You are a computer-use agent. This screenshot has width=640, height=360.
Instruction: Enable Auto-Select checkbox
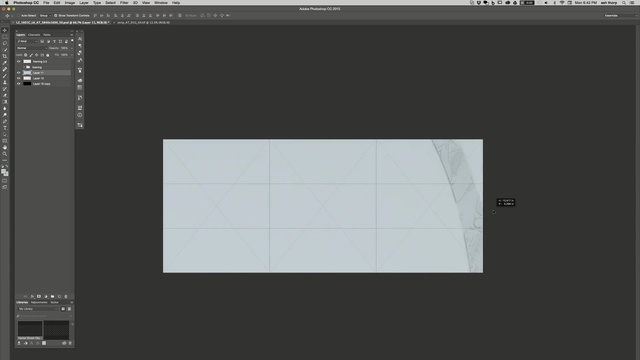pos(18,16)
